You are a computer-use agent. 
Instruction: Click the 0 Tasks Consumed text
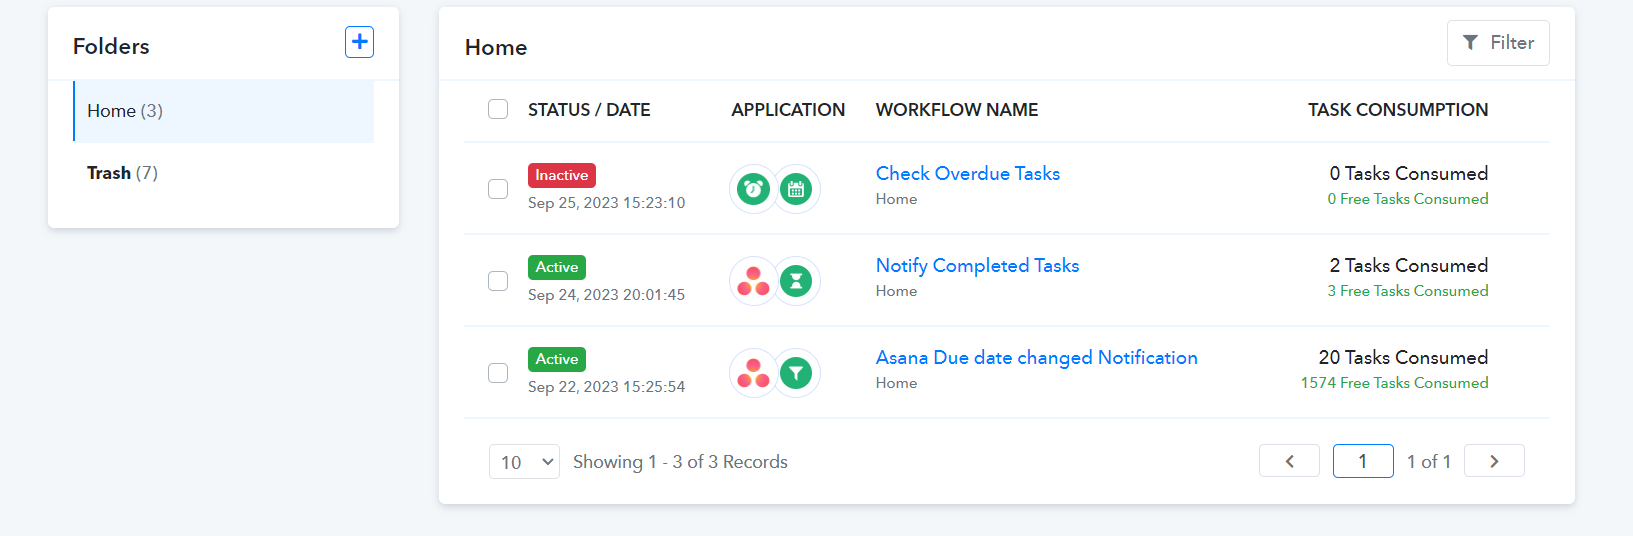1409,173
